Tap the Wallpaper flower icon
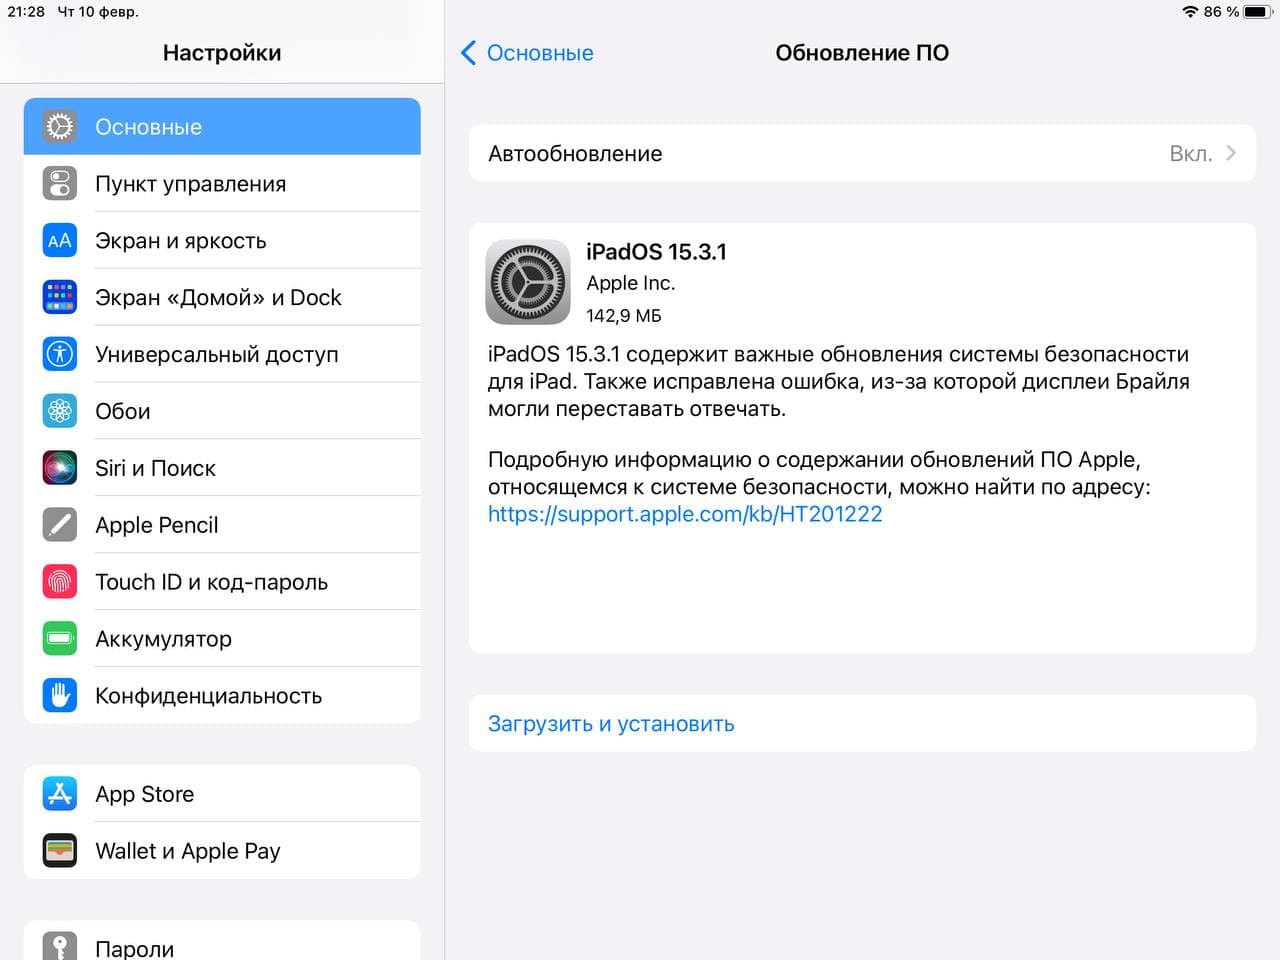The image size is (1280, 960). (60, 411)
